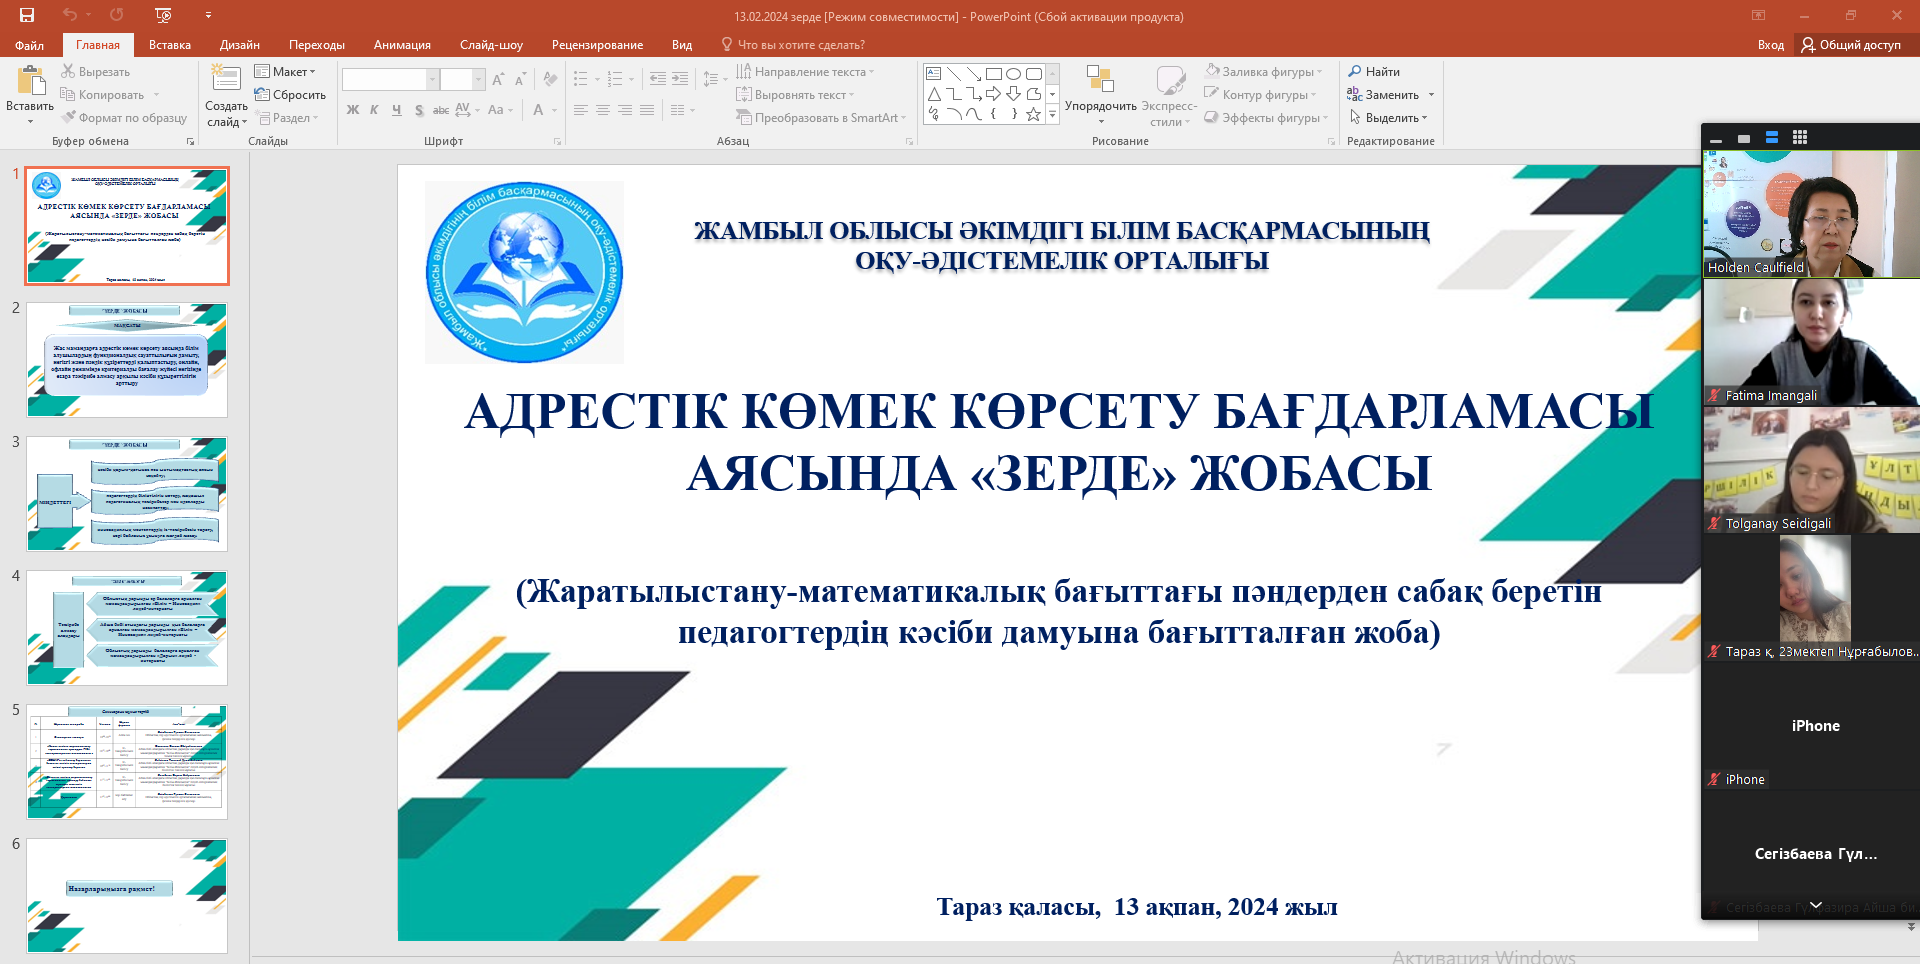
Task: Align text to the left
Action: (581, 110)
